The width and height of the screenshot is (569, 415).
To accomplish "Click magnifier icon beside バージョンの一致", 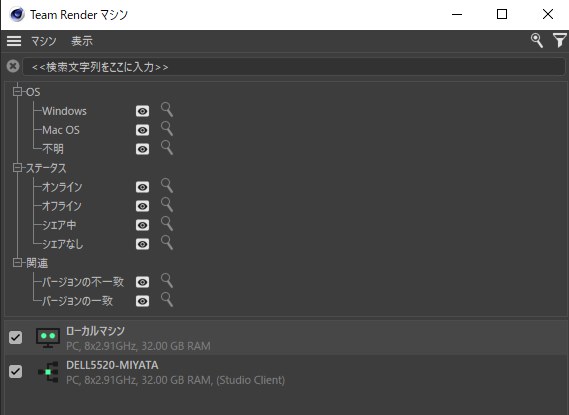I will [x=167, y=300].
